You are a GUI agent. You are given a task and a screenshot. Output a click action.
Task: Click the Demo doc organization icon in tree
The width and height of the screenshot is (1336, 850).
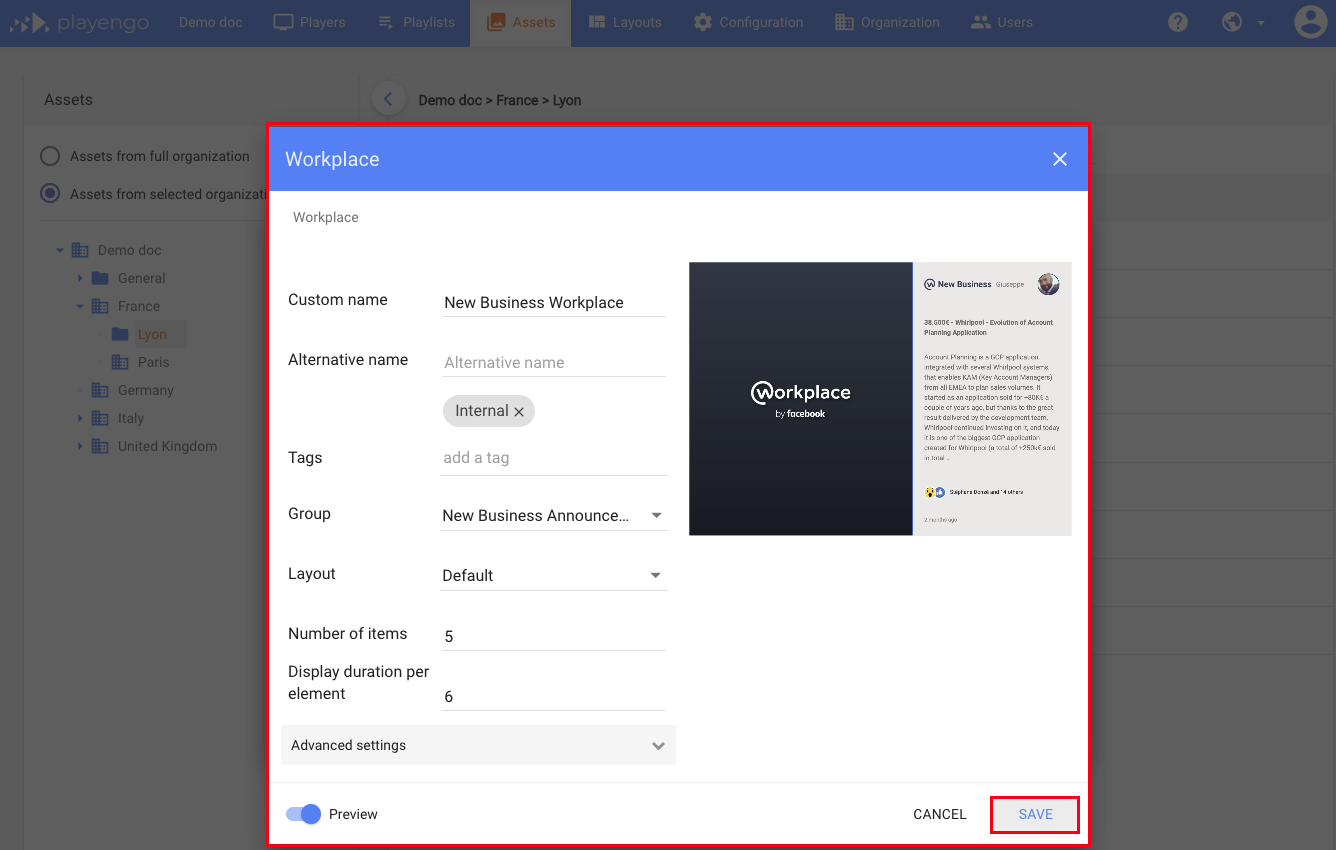click(80, 250)
